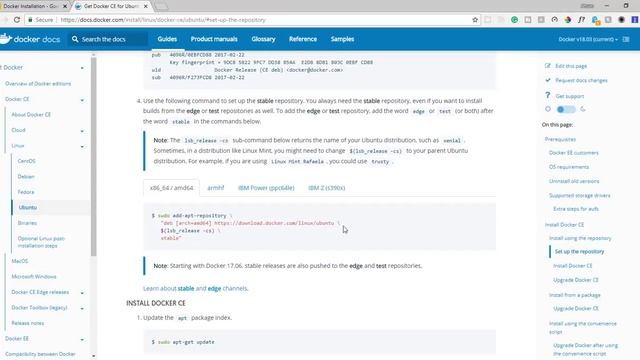Bookmark this page with the star icon
Image resolution: width=640 pixels, height=360 pixels.
pyautogui.click(x=475, y=20)
